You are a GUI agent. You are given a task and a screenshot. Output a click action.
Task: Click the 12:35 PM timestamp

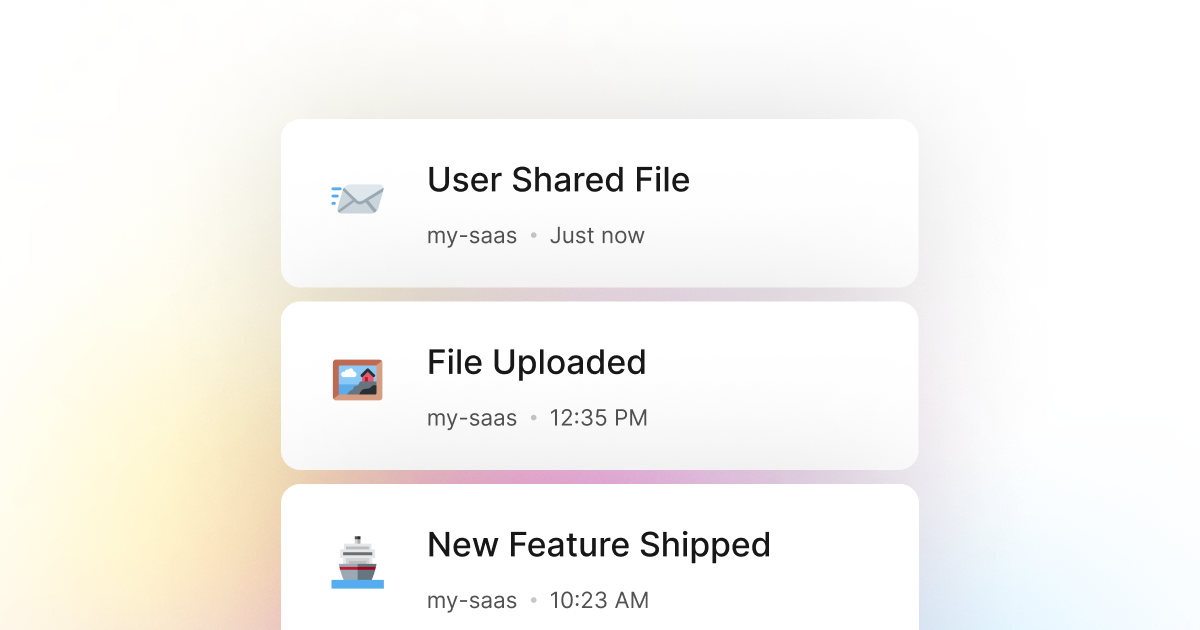coord(598,418)
